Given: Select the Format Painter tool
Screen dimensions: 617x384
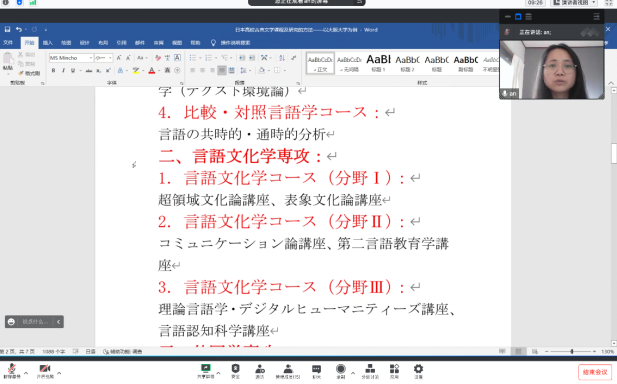Looking at the screenshot, I should coord(30,73).
